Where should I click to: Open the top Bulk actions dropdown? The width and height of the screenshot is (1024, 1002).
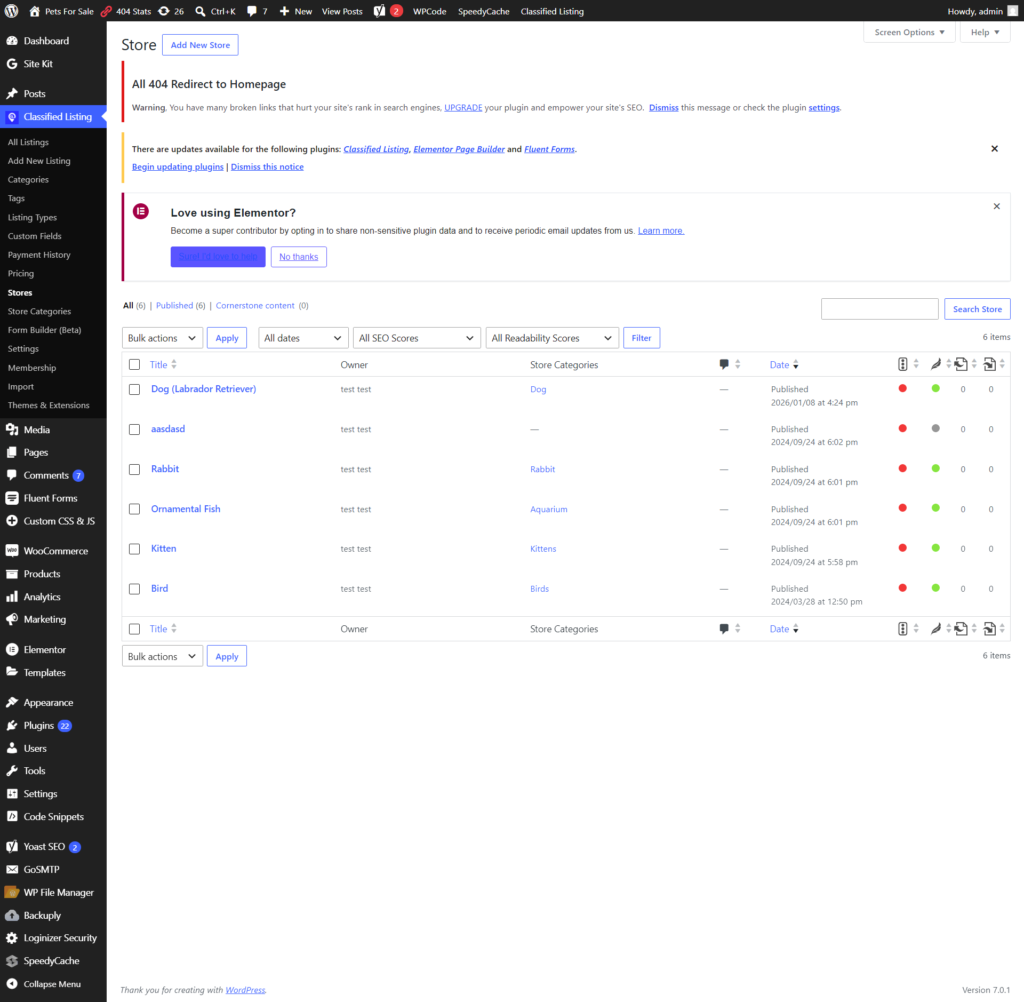(x=162, y=338)
